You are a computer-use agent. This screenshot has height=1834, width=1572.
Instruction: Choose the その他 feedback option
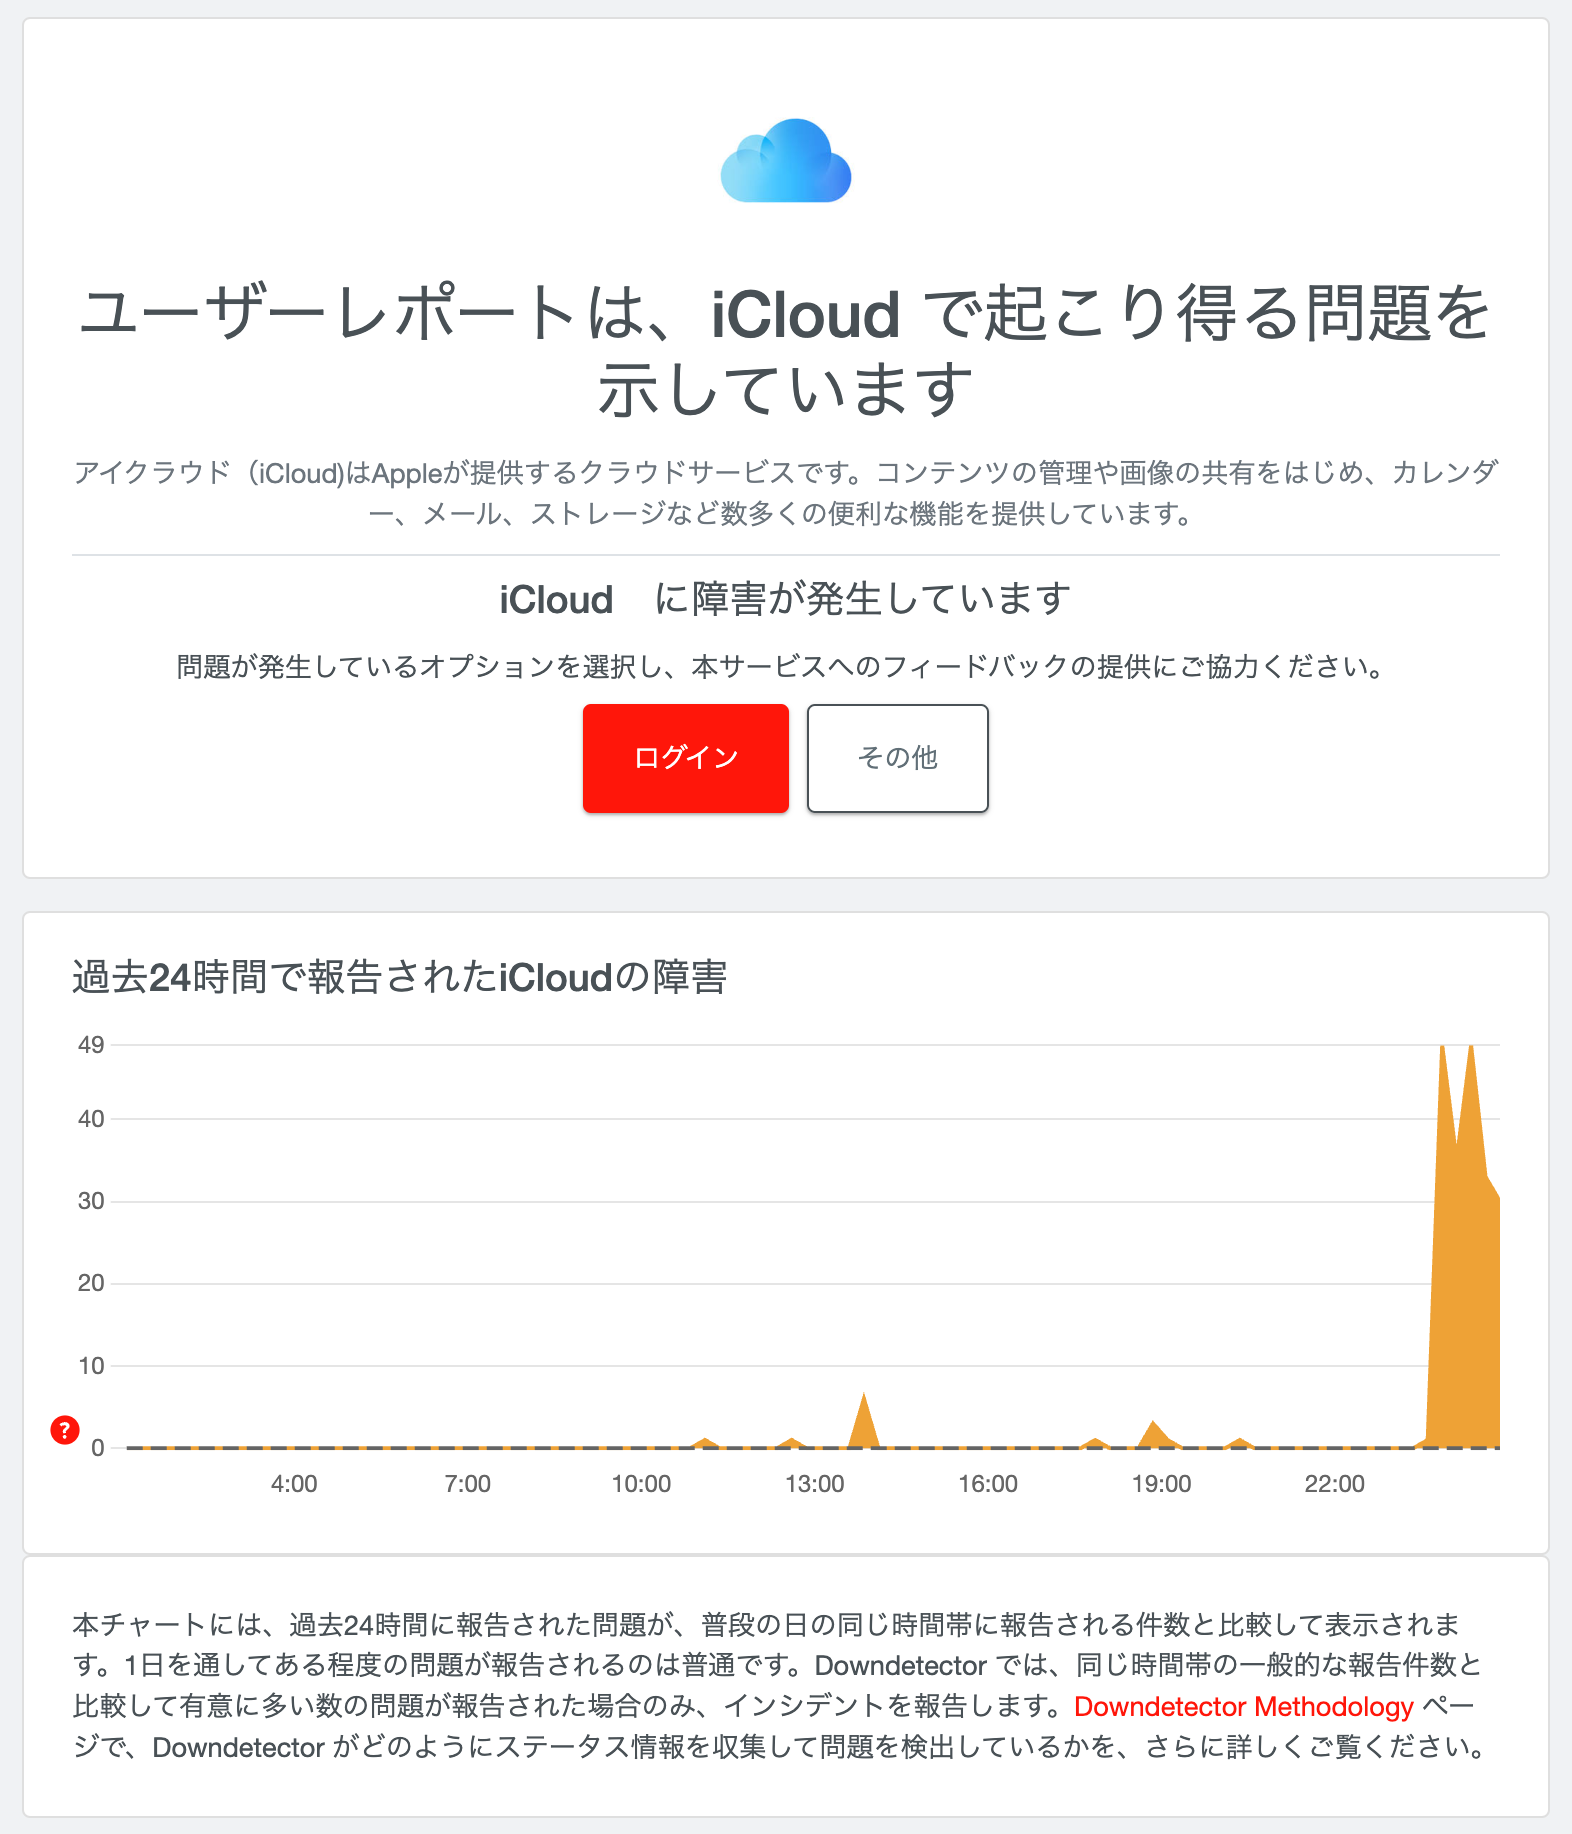pyautogui.click(x=897, y=758)
